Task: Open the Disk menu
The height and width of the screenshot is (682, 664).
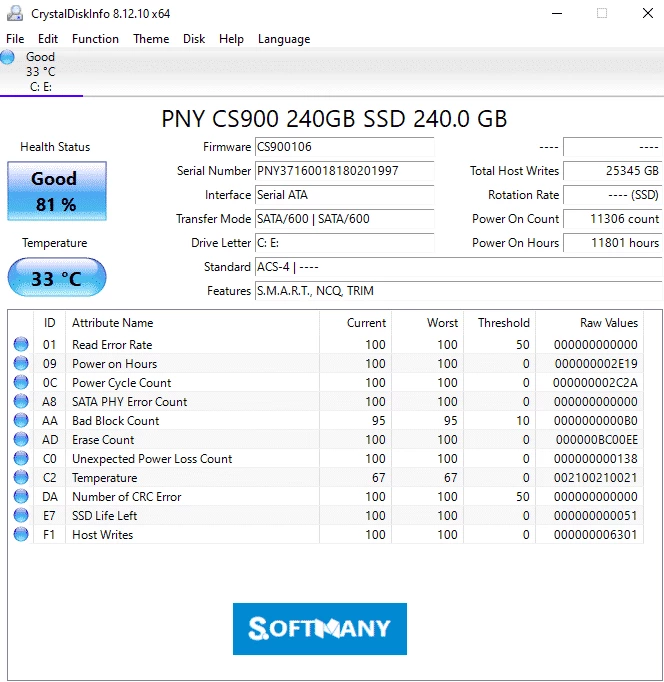Action: 194,39
